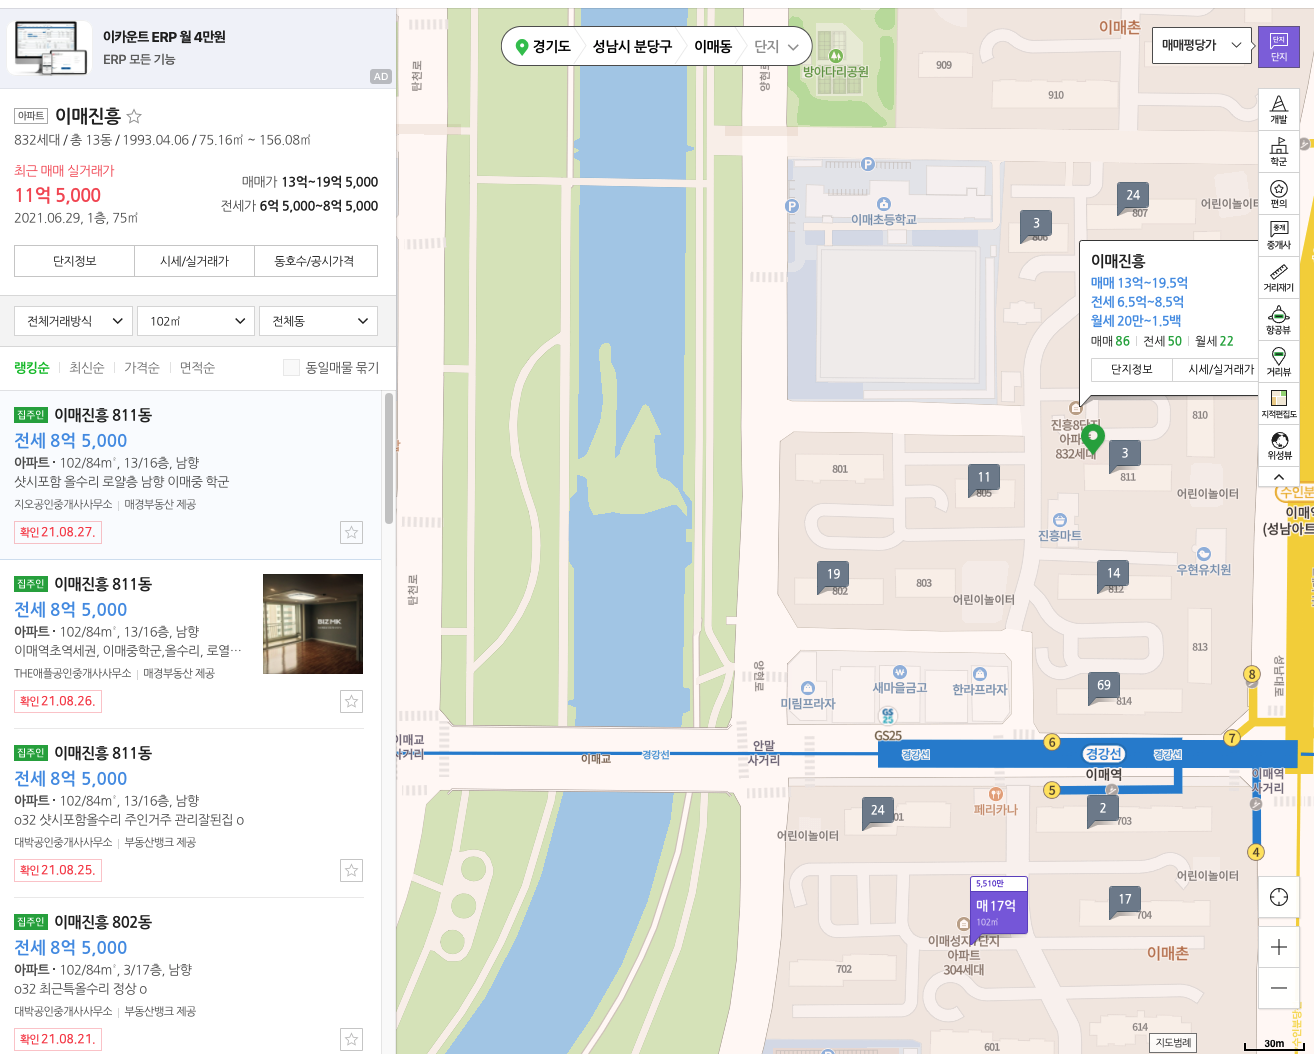The image size is (1314, 1054).
Task: Bookmark the 확인 21.08.27 listing star
Action: (x=351, y=532)
